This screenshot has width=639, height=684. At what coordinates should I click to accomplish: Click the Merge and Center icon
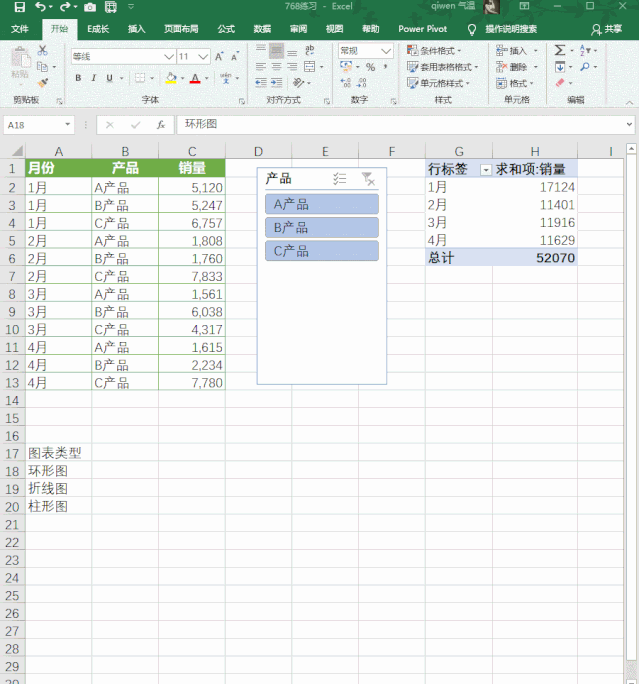tap(309, 67)
